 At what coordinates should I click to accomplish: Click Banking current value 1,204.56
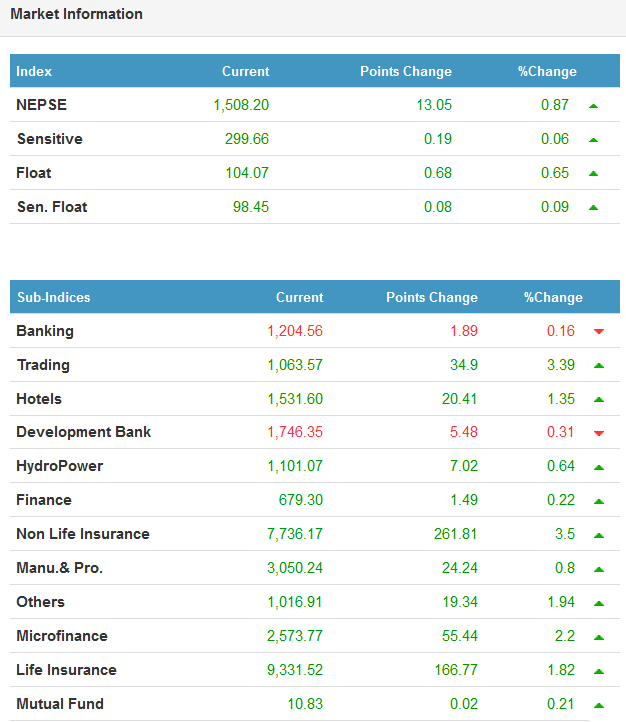coord(295,332)
